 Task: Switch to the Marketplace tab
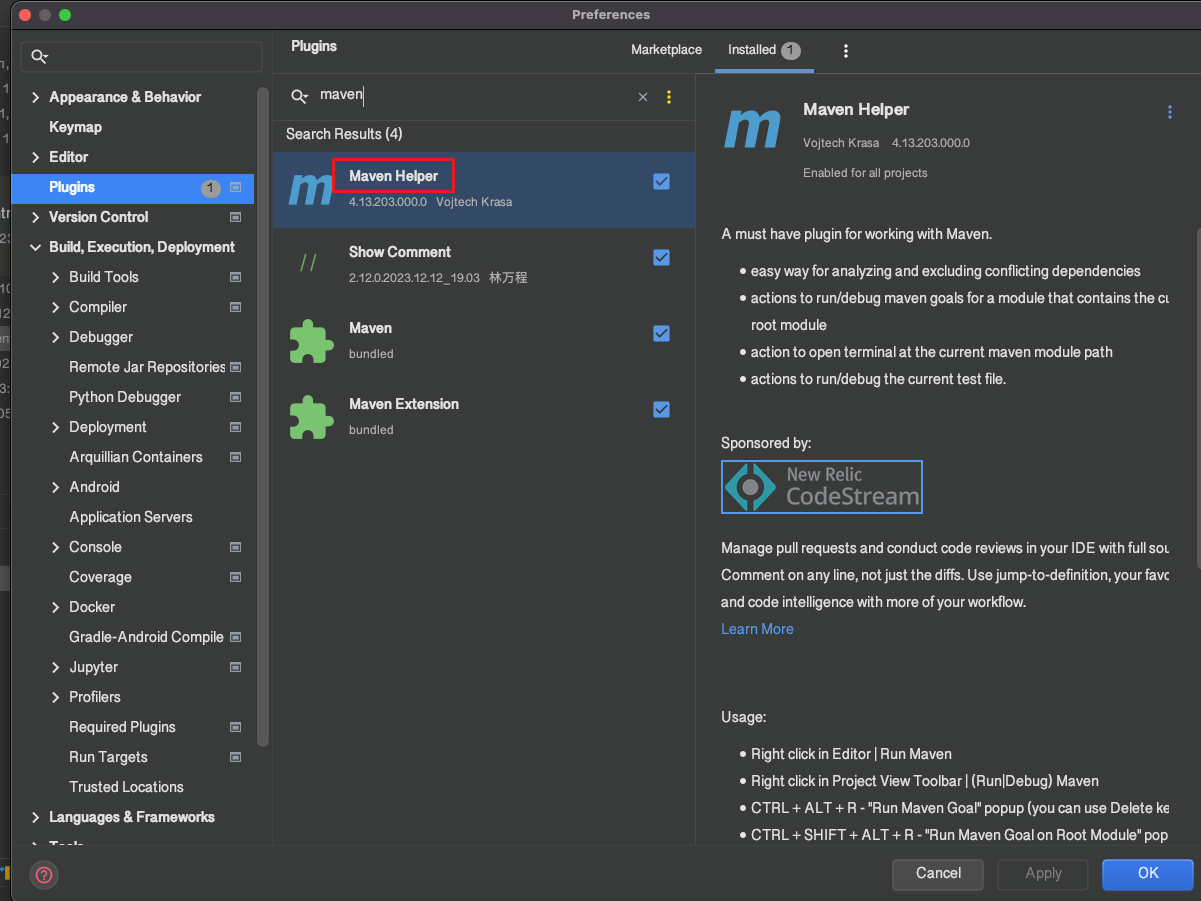click(666, 50)
